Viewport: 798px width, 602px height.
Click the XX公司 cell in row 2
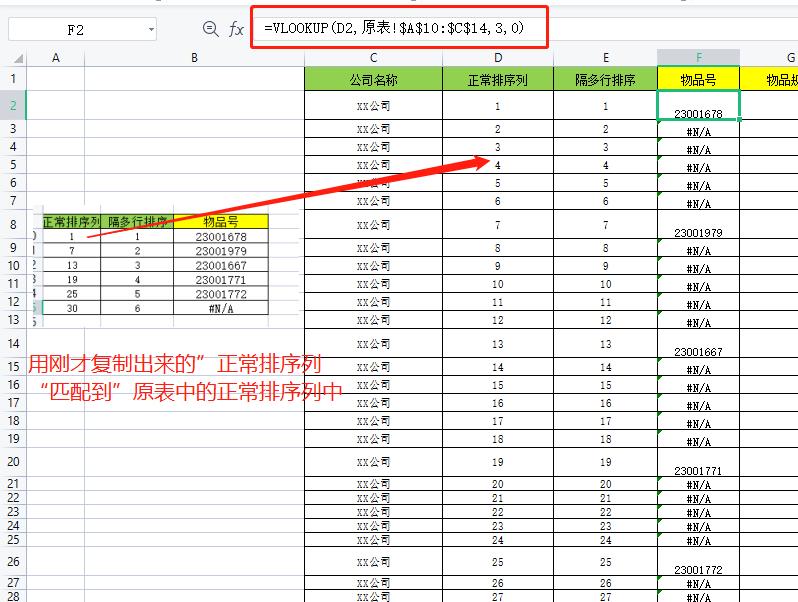point(374,105)
